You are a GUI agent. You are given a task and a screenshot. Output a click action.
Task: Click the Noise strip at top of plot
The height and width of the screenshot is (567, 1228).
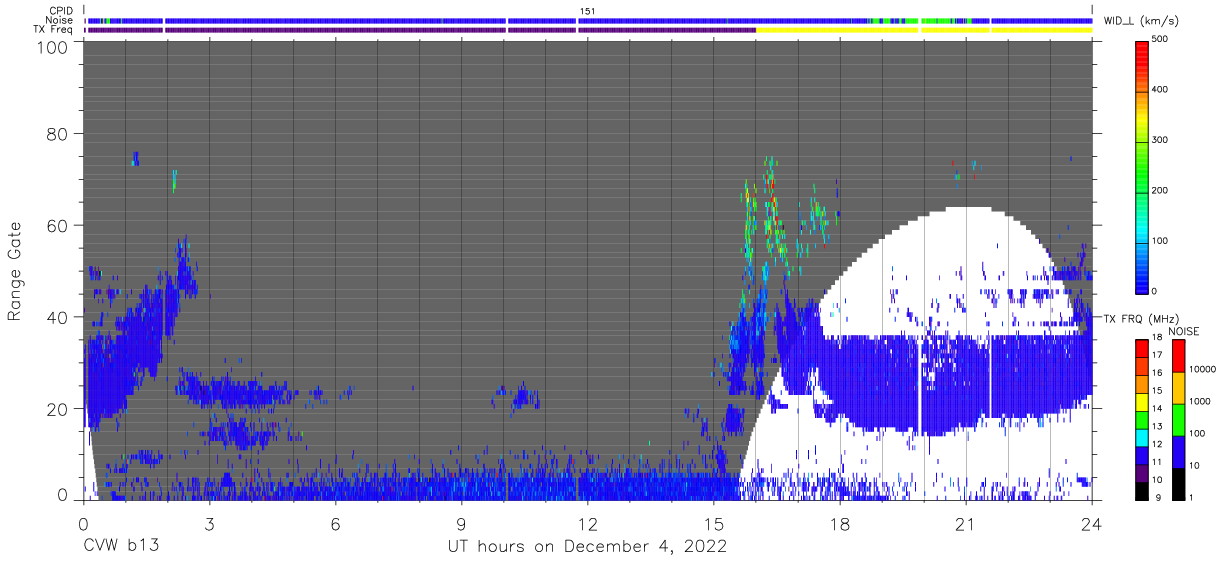pyautogui.click(x=589, y=20)
